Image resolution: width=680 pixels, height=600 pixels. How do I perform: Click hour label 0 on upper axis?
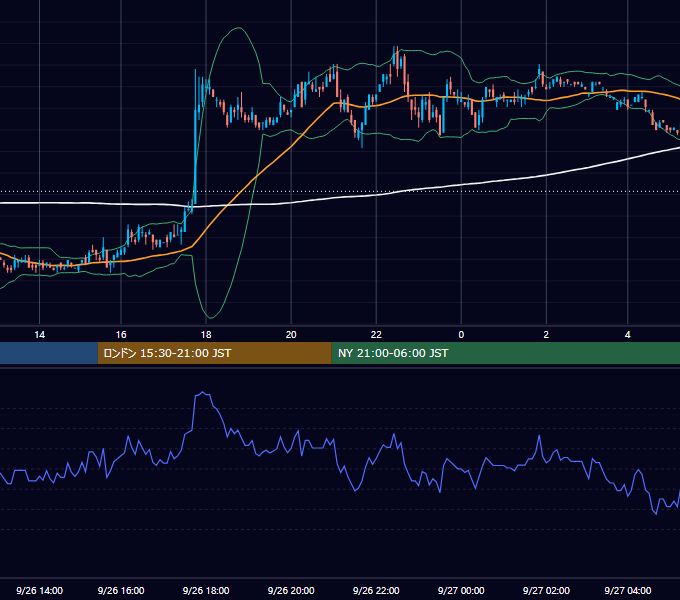pyautogui.click(x=461, y=335)
